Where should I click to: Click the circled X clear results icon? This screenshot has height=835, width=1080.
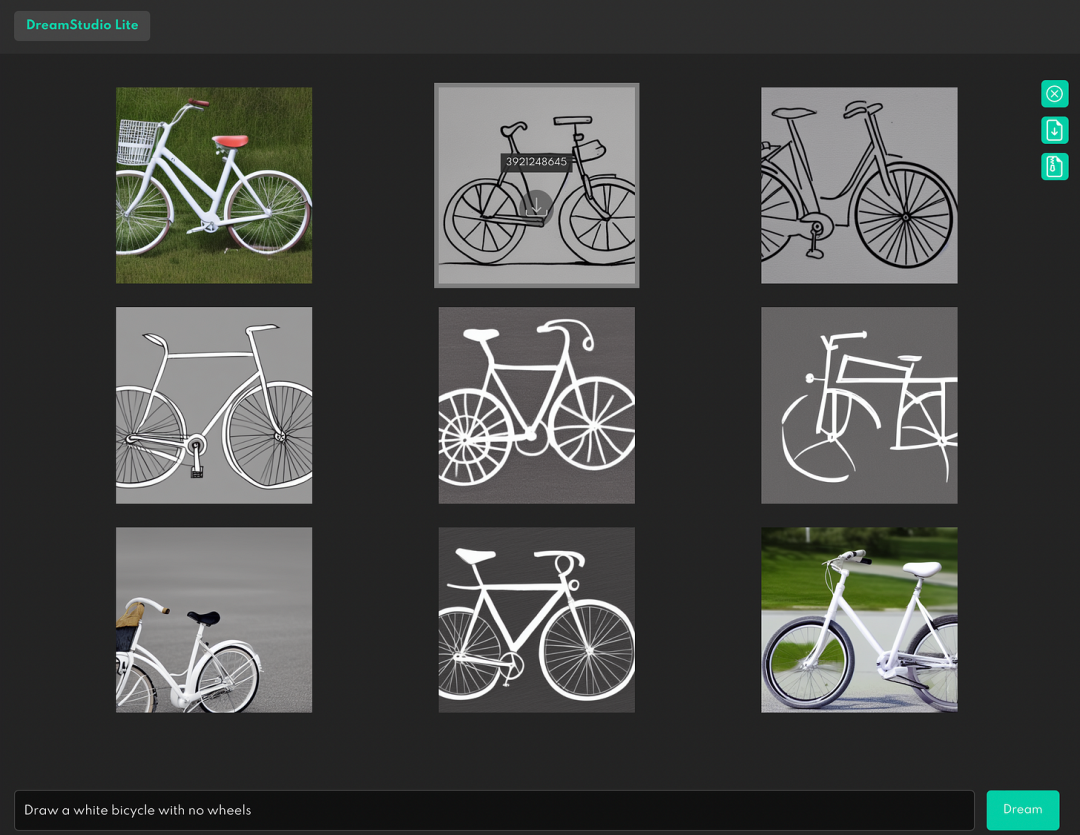[1054, 94]
